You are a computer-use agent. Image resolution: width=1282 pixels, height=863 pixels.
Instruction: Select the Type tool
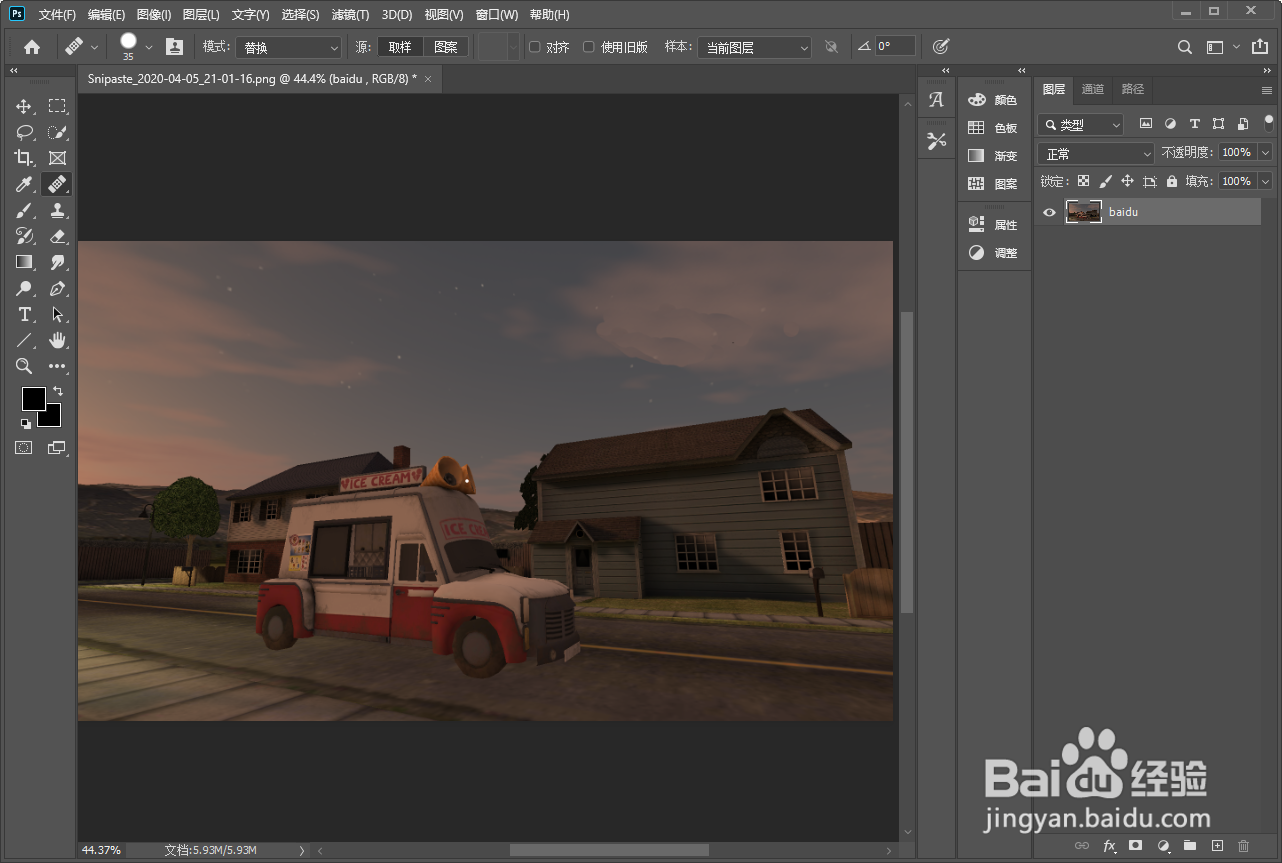(x=24, y=314)
